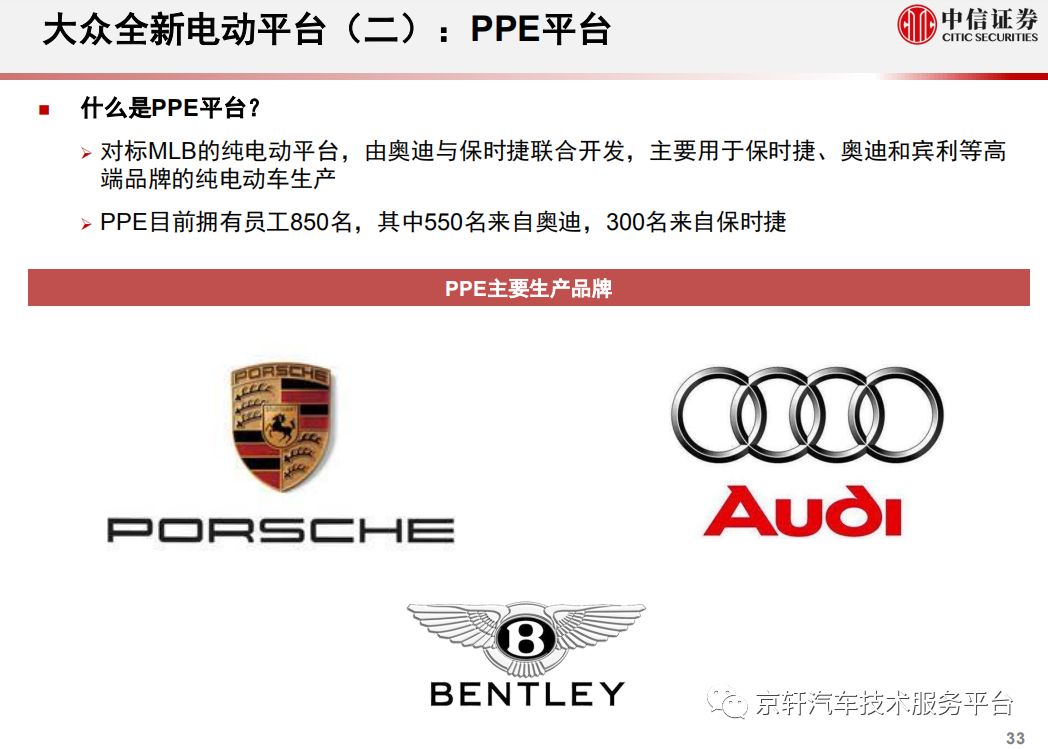Click the Bentley winged B emblem
This screenshot has height=749, width=1048.
click(x=527, y=639)
